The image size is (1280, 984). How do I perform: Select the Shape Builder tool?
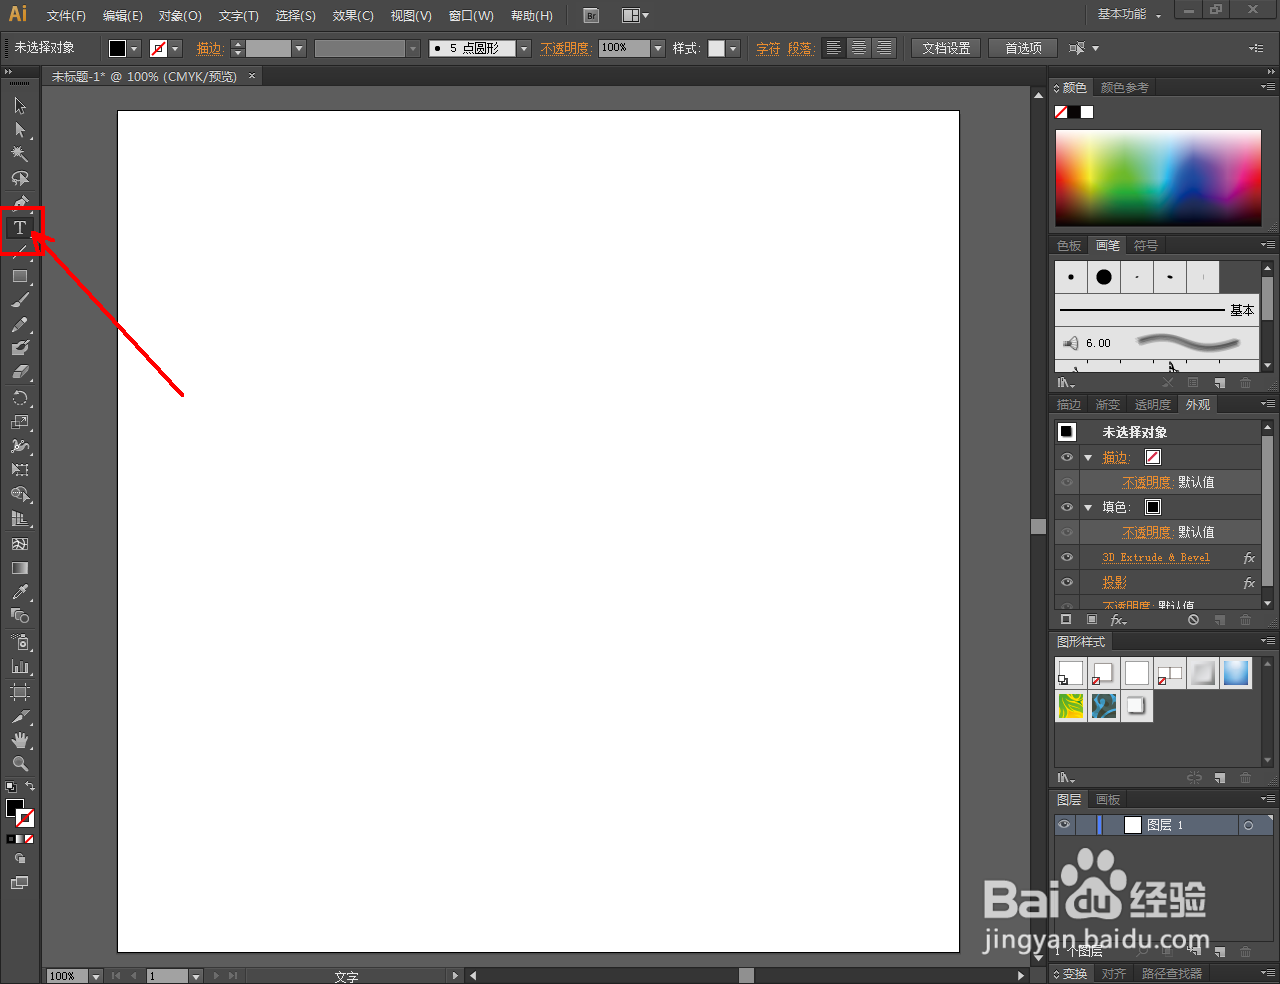(x=19, y=495)
